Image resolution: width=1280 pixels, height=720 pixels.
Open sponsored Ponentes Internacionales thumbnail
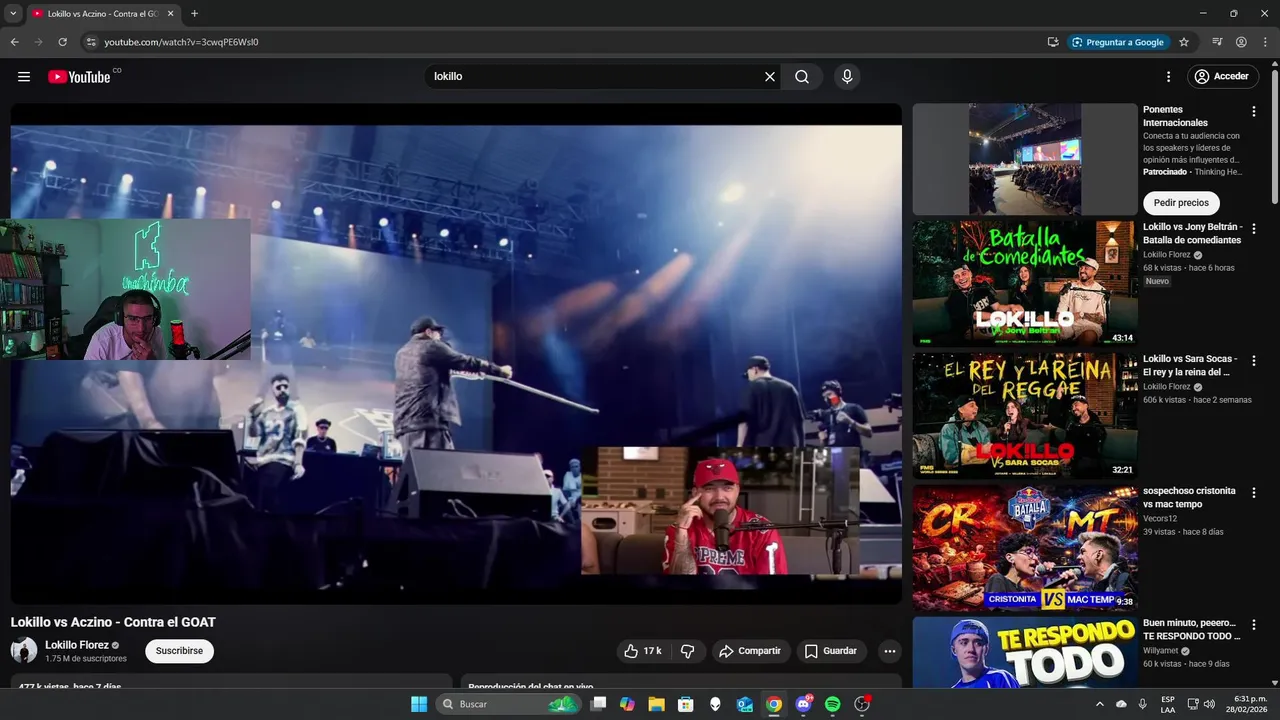pos(1025,159)
